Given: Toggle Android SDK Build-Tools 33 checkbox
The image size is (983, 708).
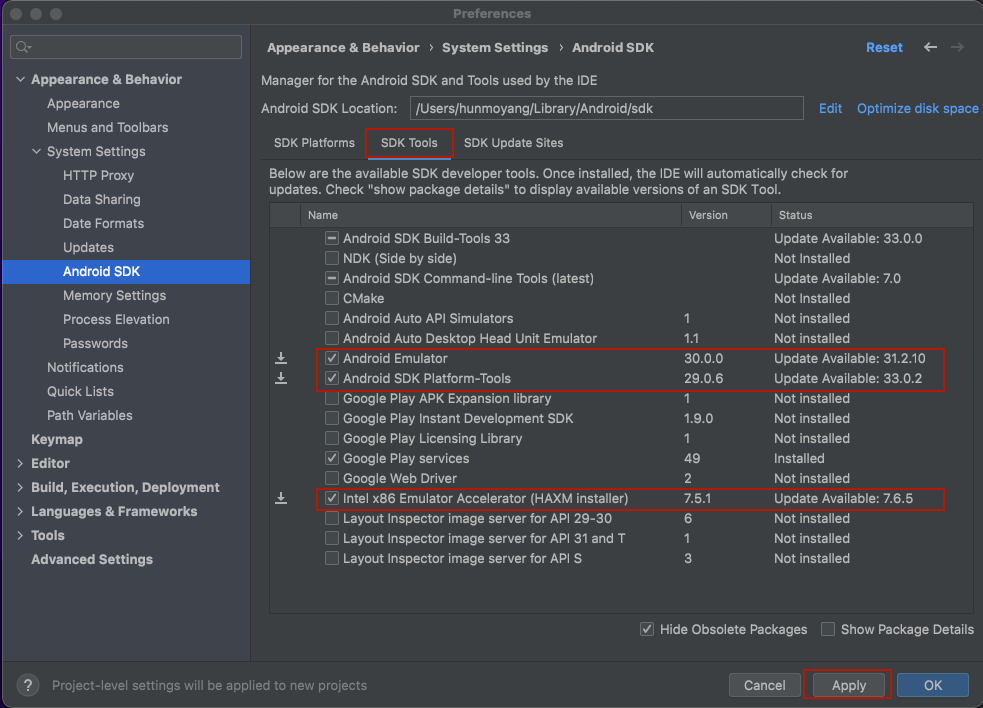Looking at the screenshot, I should (332, 238).
